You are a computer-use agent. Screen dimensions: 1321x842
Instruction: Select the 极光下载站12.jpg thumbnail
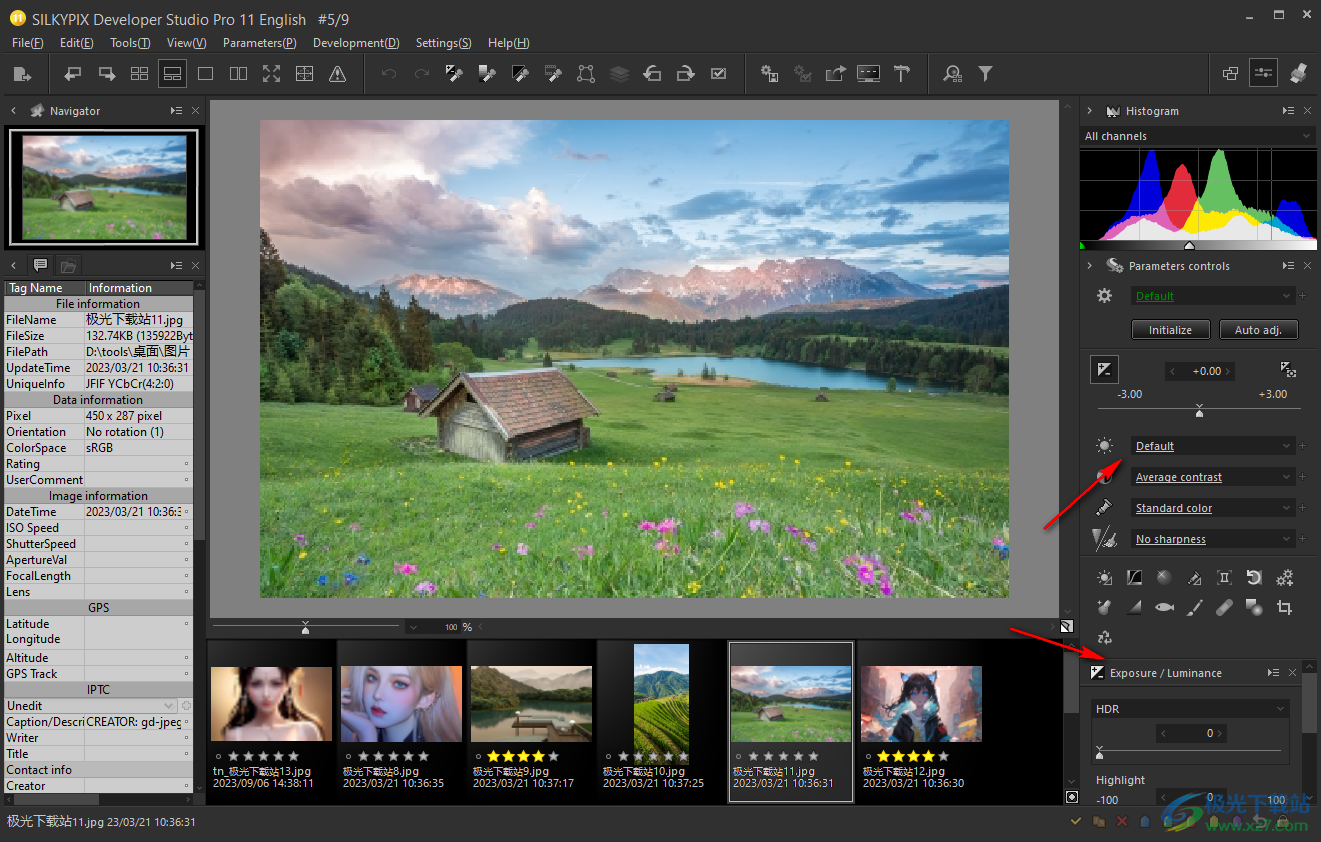(x=920, y=703)
